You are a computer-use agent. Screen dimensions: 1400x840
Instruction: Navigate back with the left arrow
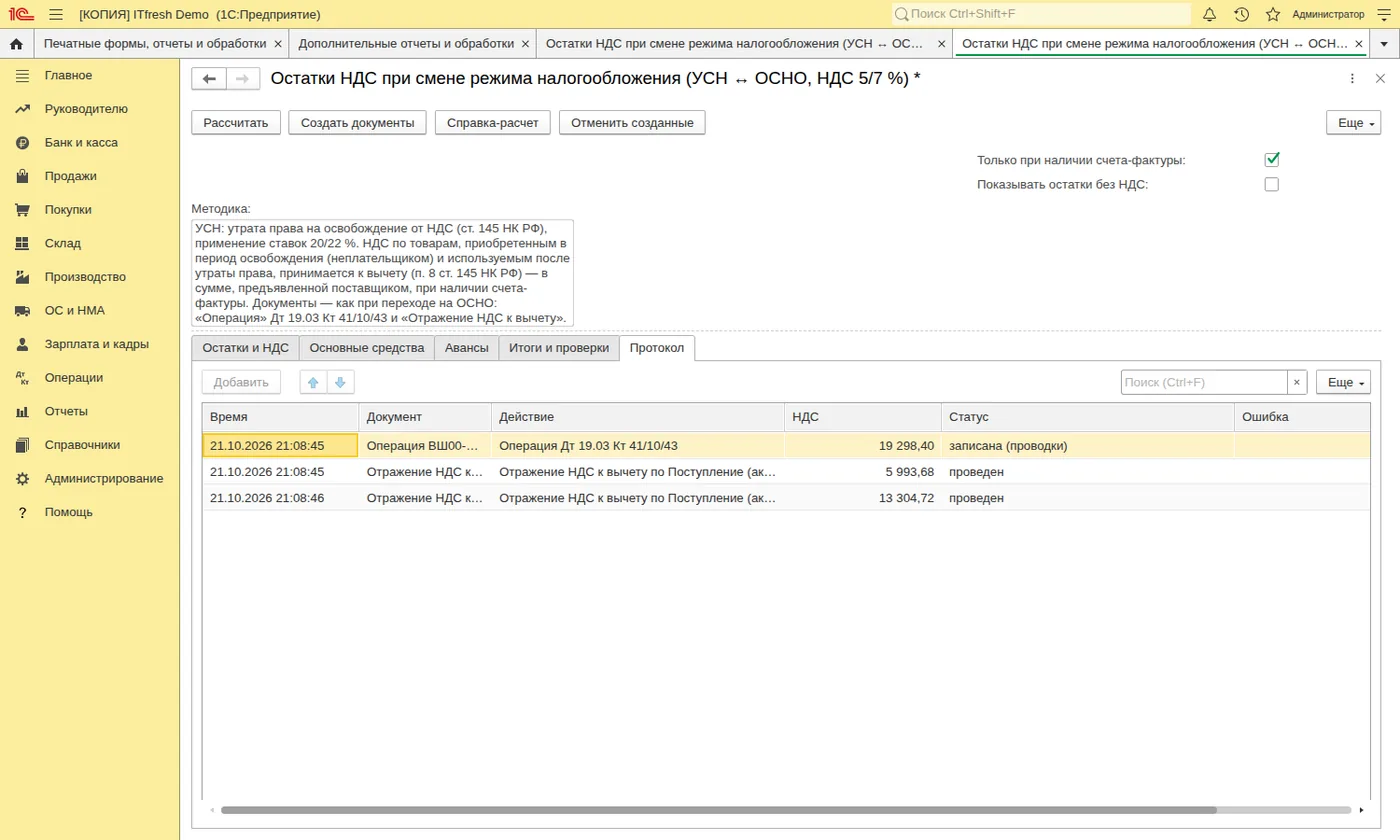click(209, 79)
